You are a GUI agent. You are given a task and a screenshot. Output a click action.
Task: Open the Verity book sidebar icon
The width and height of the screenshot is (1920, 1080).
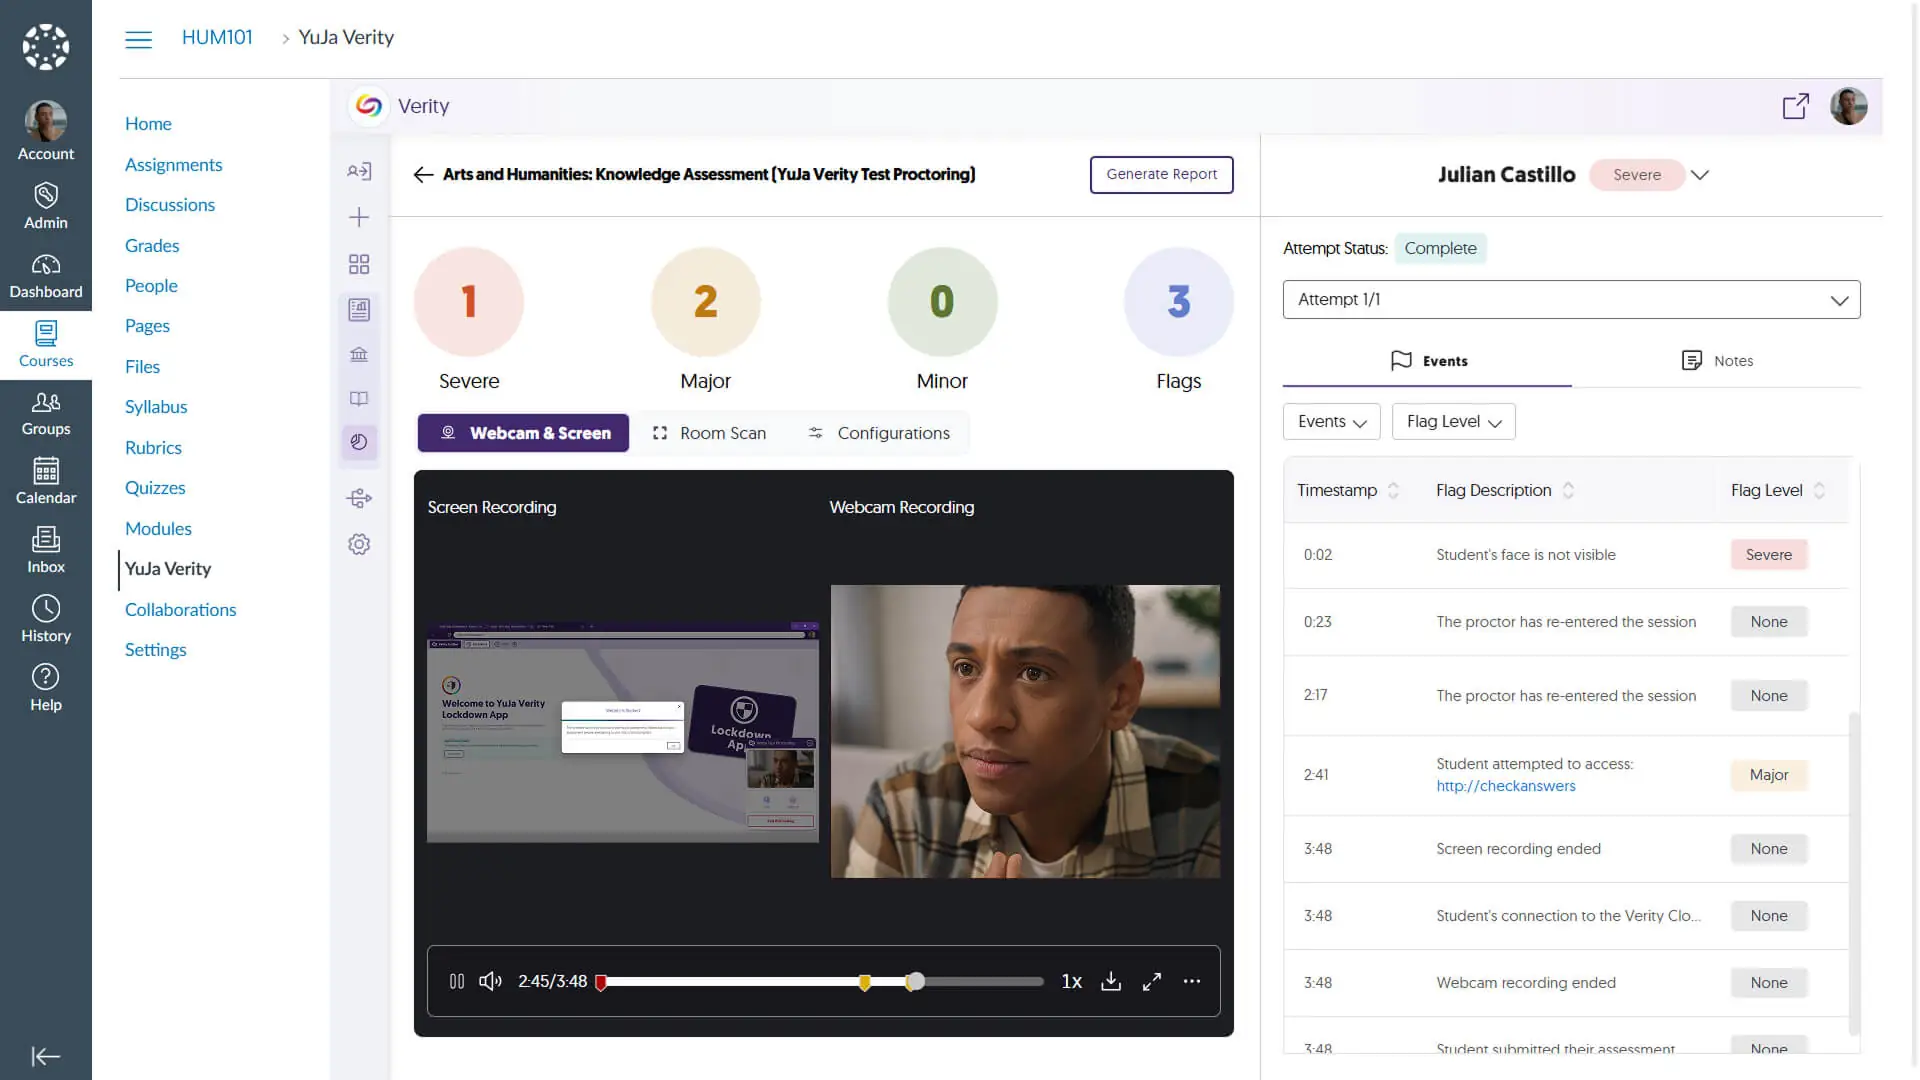(359, 398)
